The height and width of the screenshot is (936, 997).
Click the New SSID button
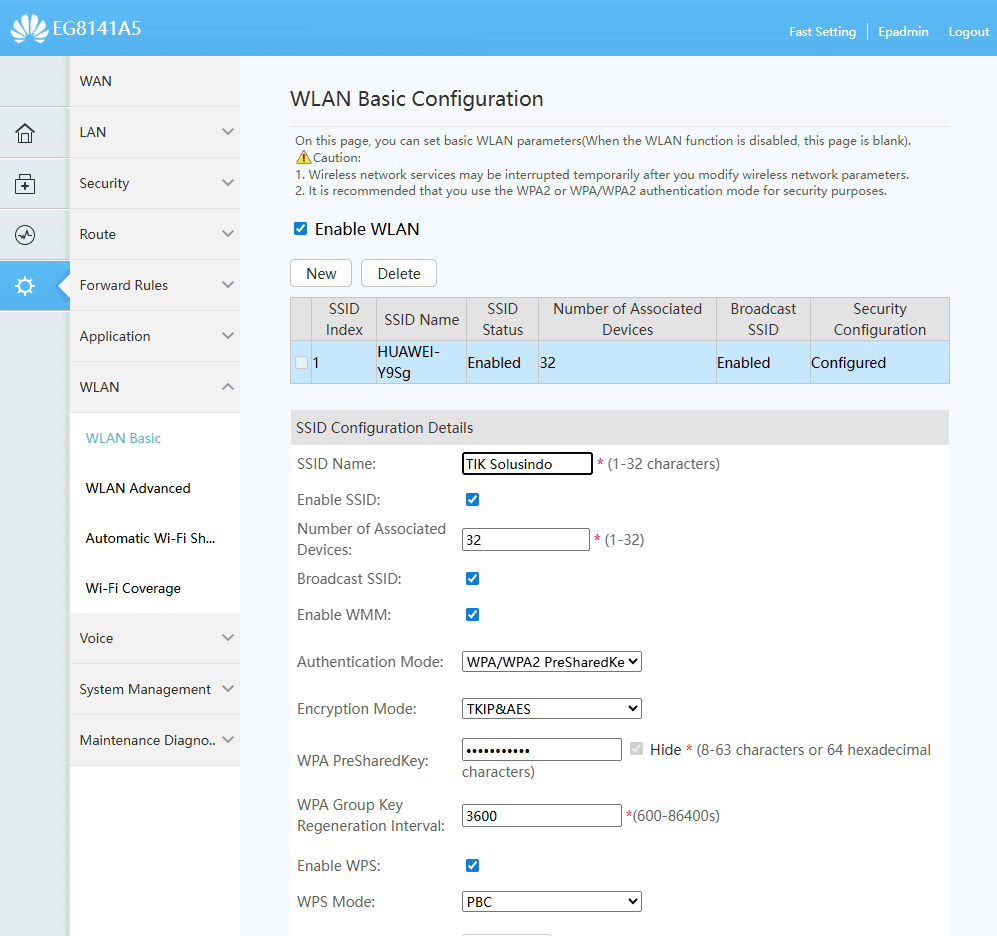321,274
